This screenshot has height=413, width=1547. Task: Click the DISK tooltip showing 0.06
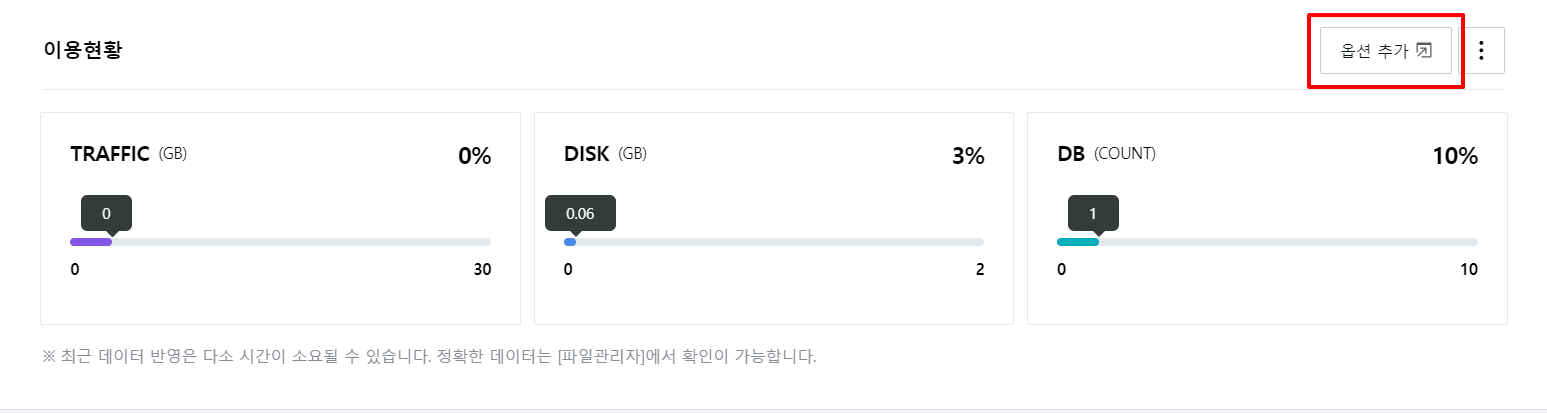(580, 214)
